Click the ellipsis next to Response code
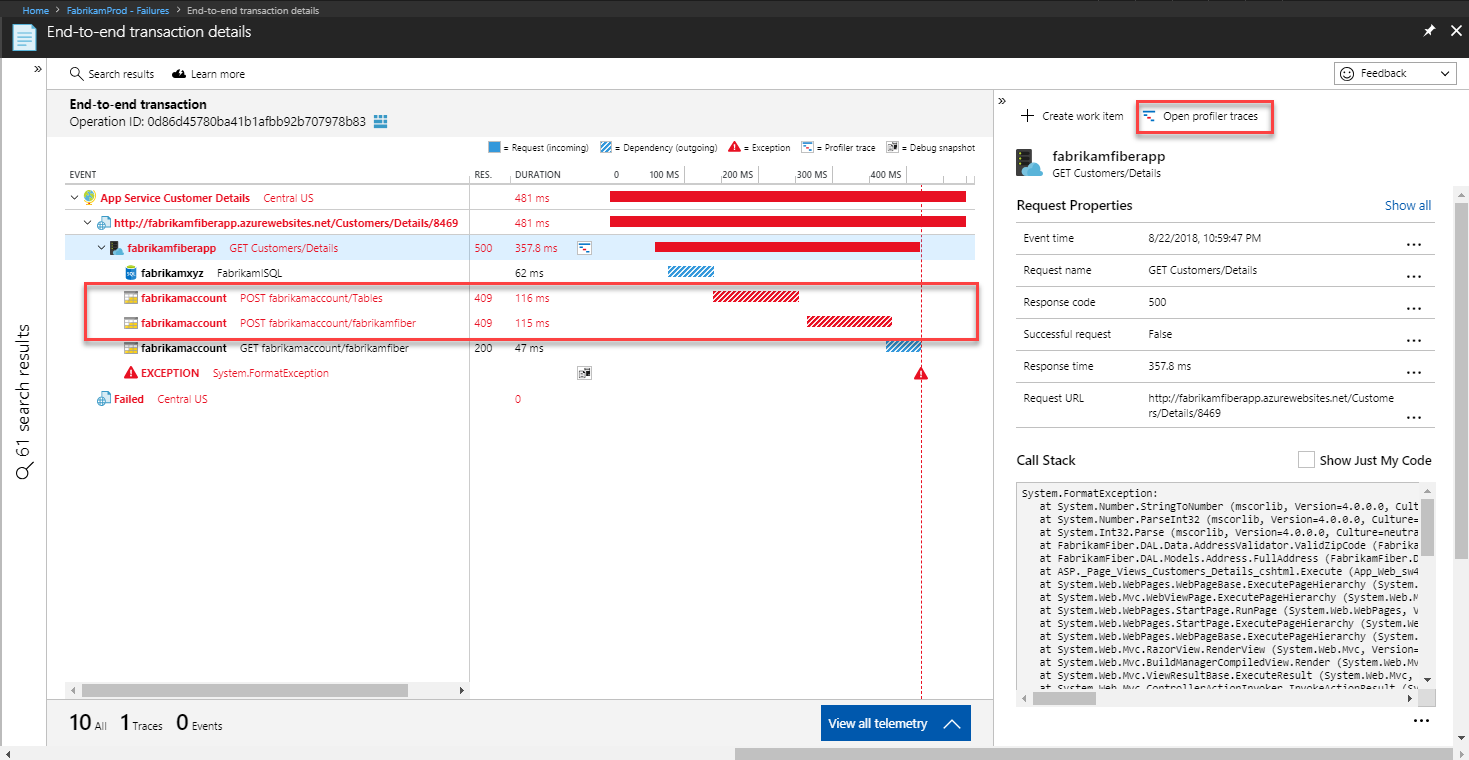The width and height of the screenshot is (1469, 760). tap(1413, 308)
